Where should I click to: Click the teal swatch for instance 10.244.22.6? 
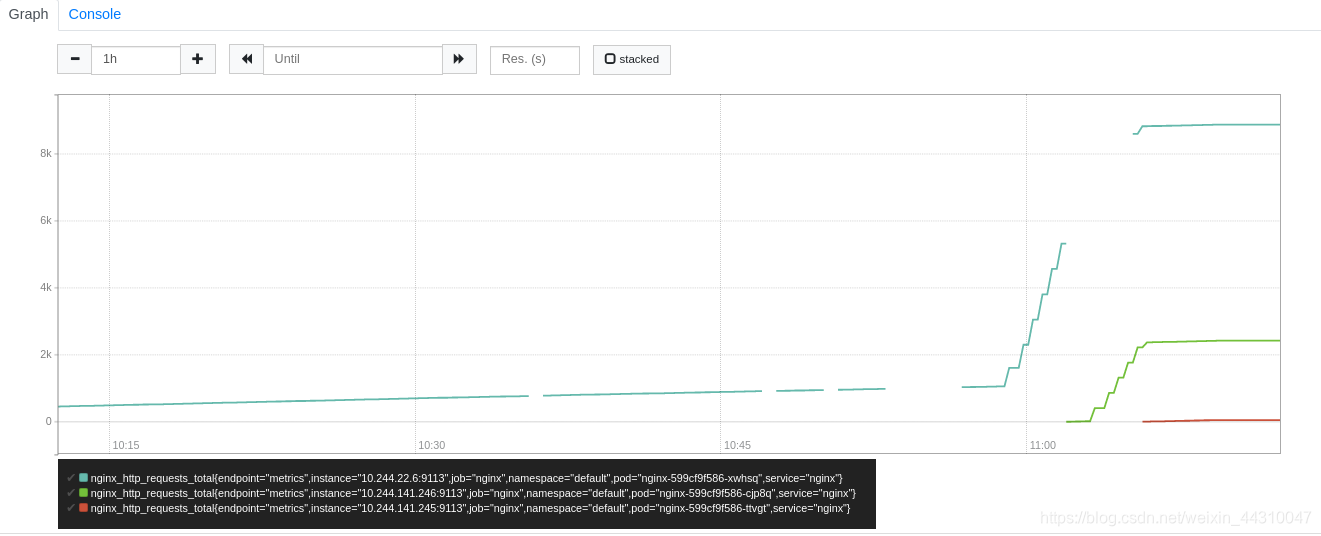84,478
